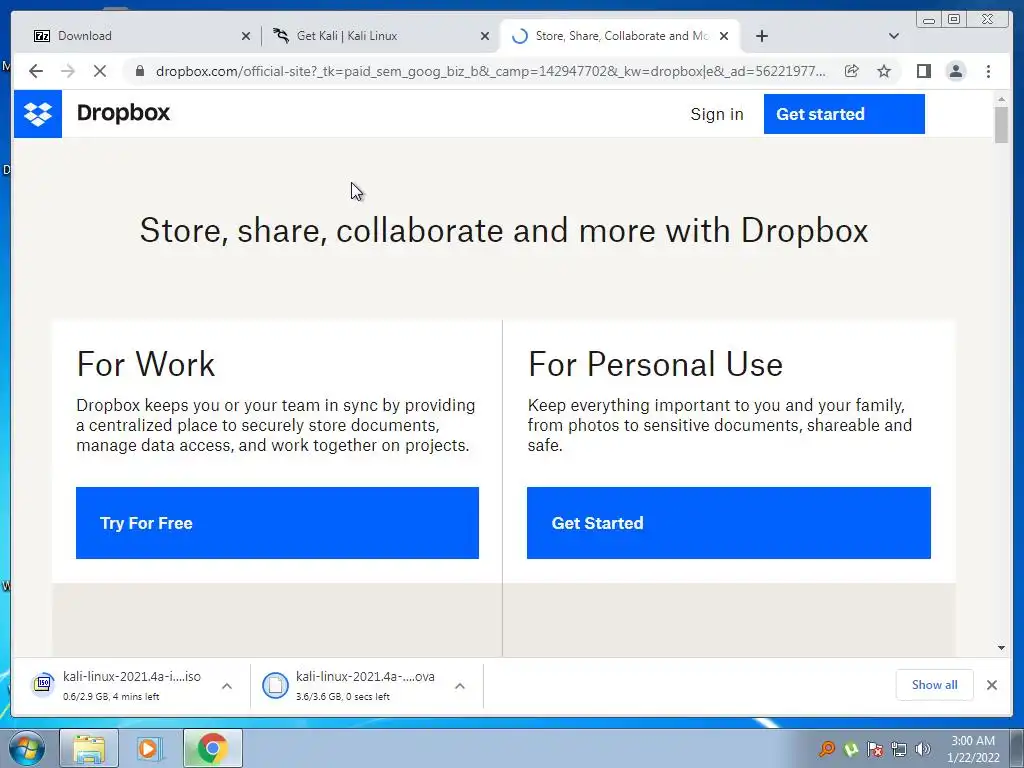Image resolution: width=1024 pixels, height=768 pixels.
Task: Click the kali-linux iso download item
Action: point(124,686)
